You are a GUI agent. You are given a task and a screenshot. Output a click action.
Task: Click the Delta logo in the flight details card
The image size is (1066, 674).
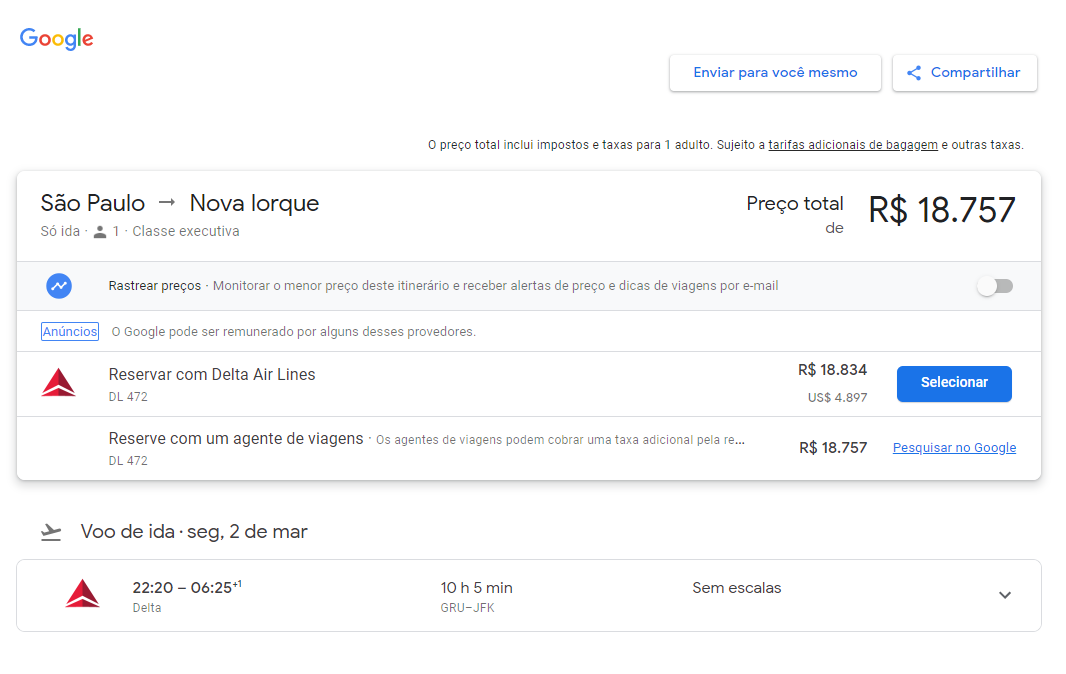pyautogui.click(x=82, y=592)
